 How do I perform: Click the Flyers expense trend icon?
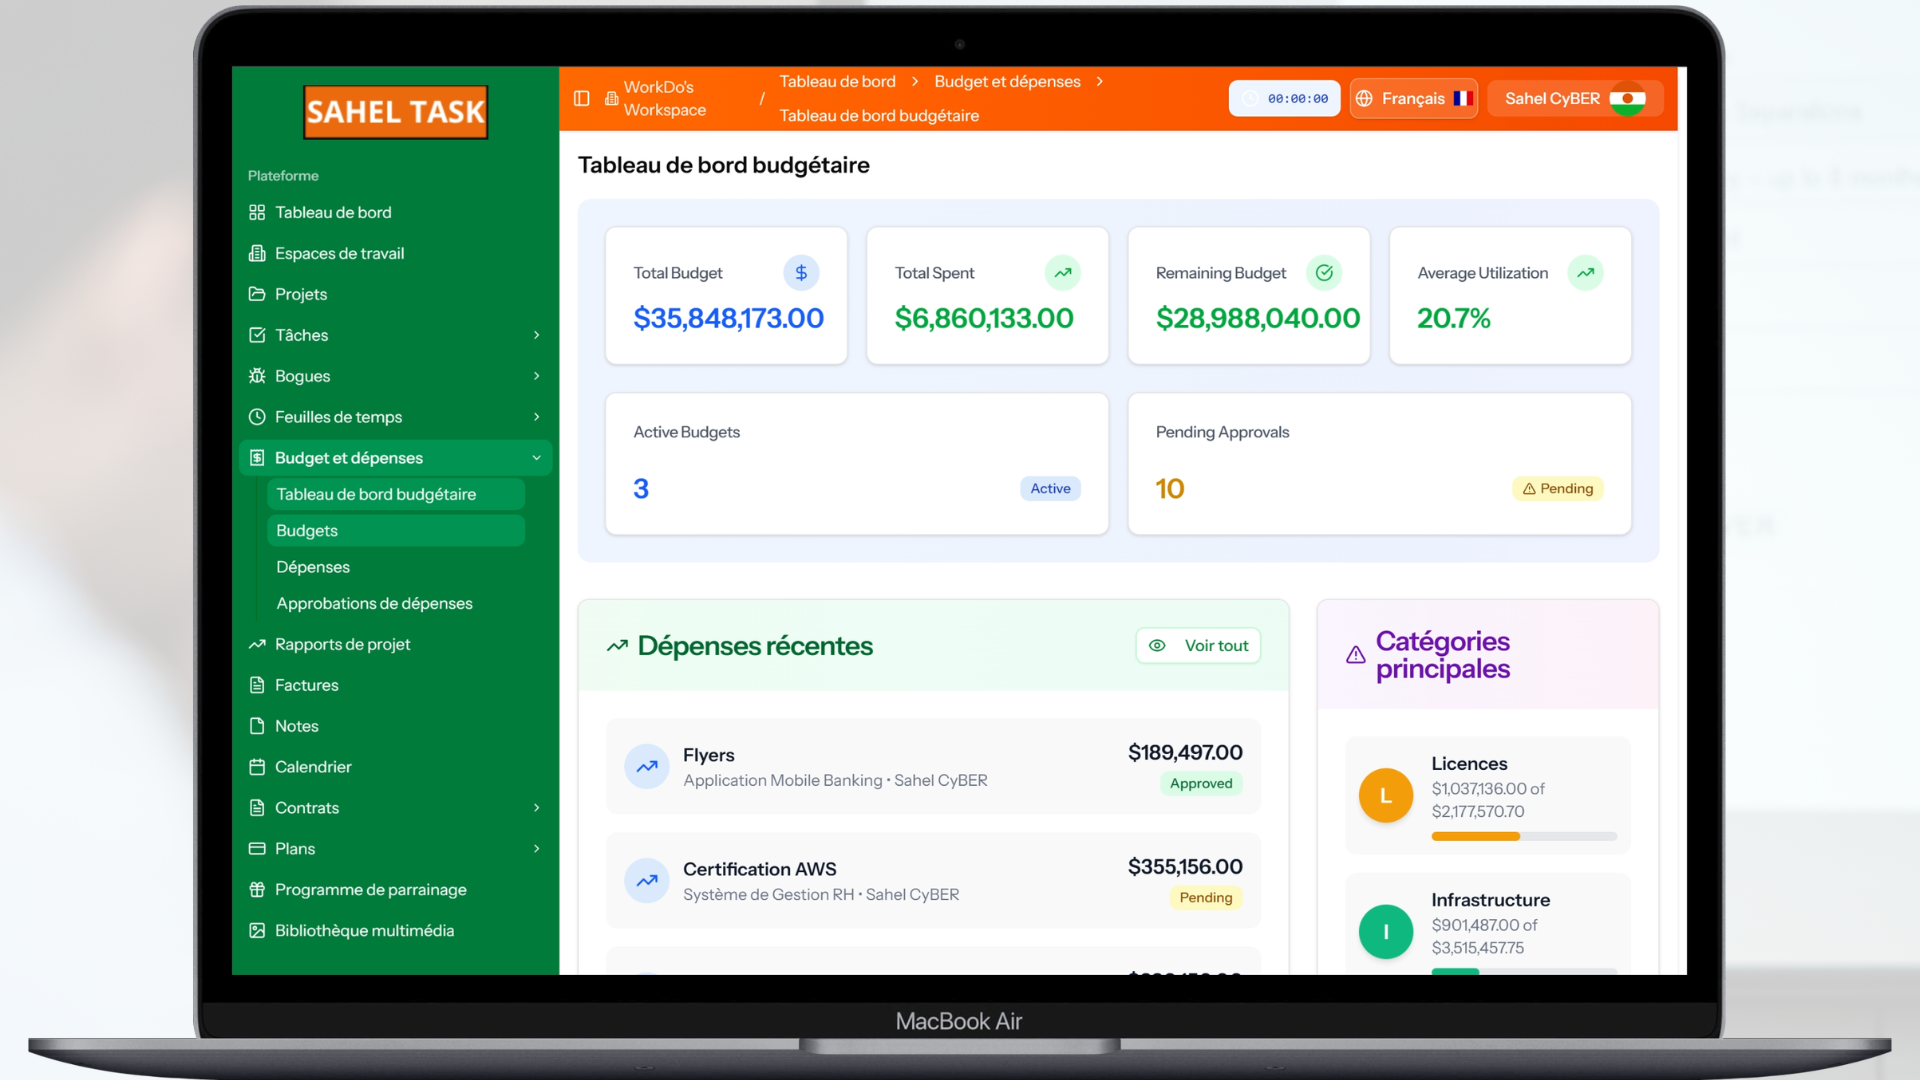tap(647, 767)
